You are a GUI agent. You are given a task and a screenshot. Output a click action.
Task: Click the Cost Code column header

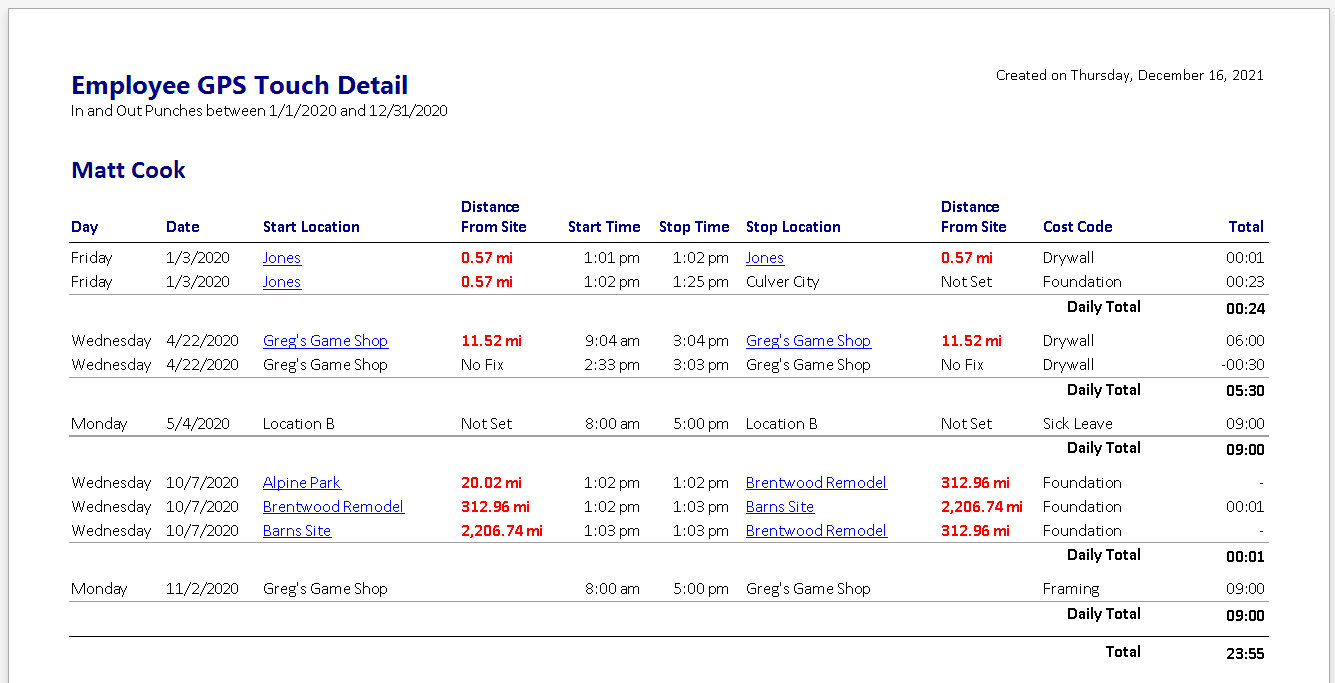(x=1077, y=227)
